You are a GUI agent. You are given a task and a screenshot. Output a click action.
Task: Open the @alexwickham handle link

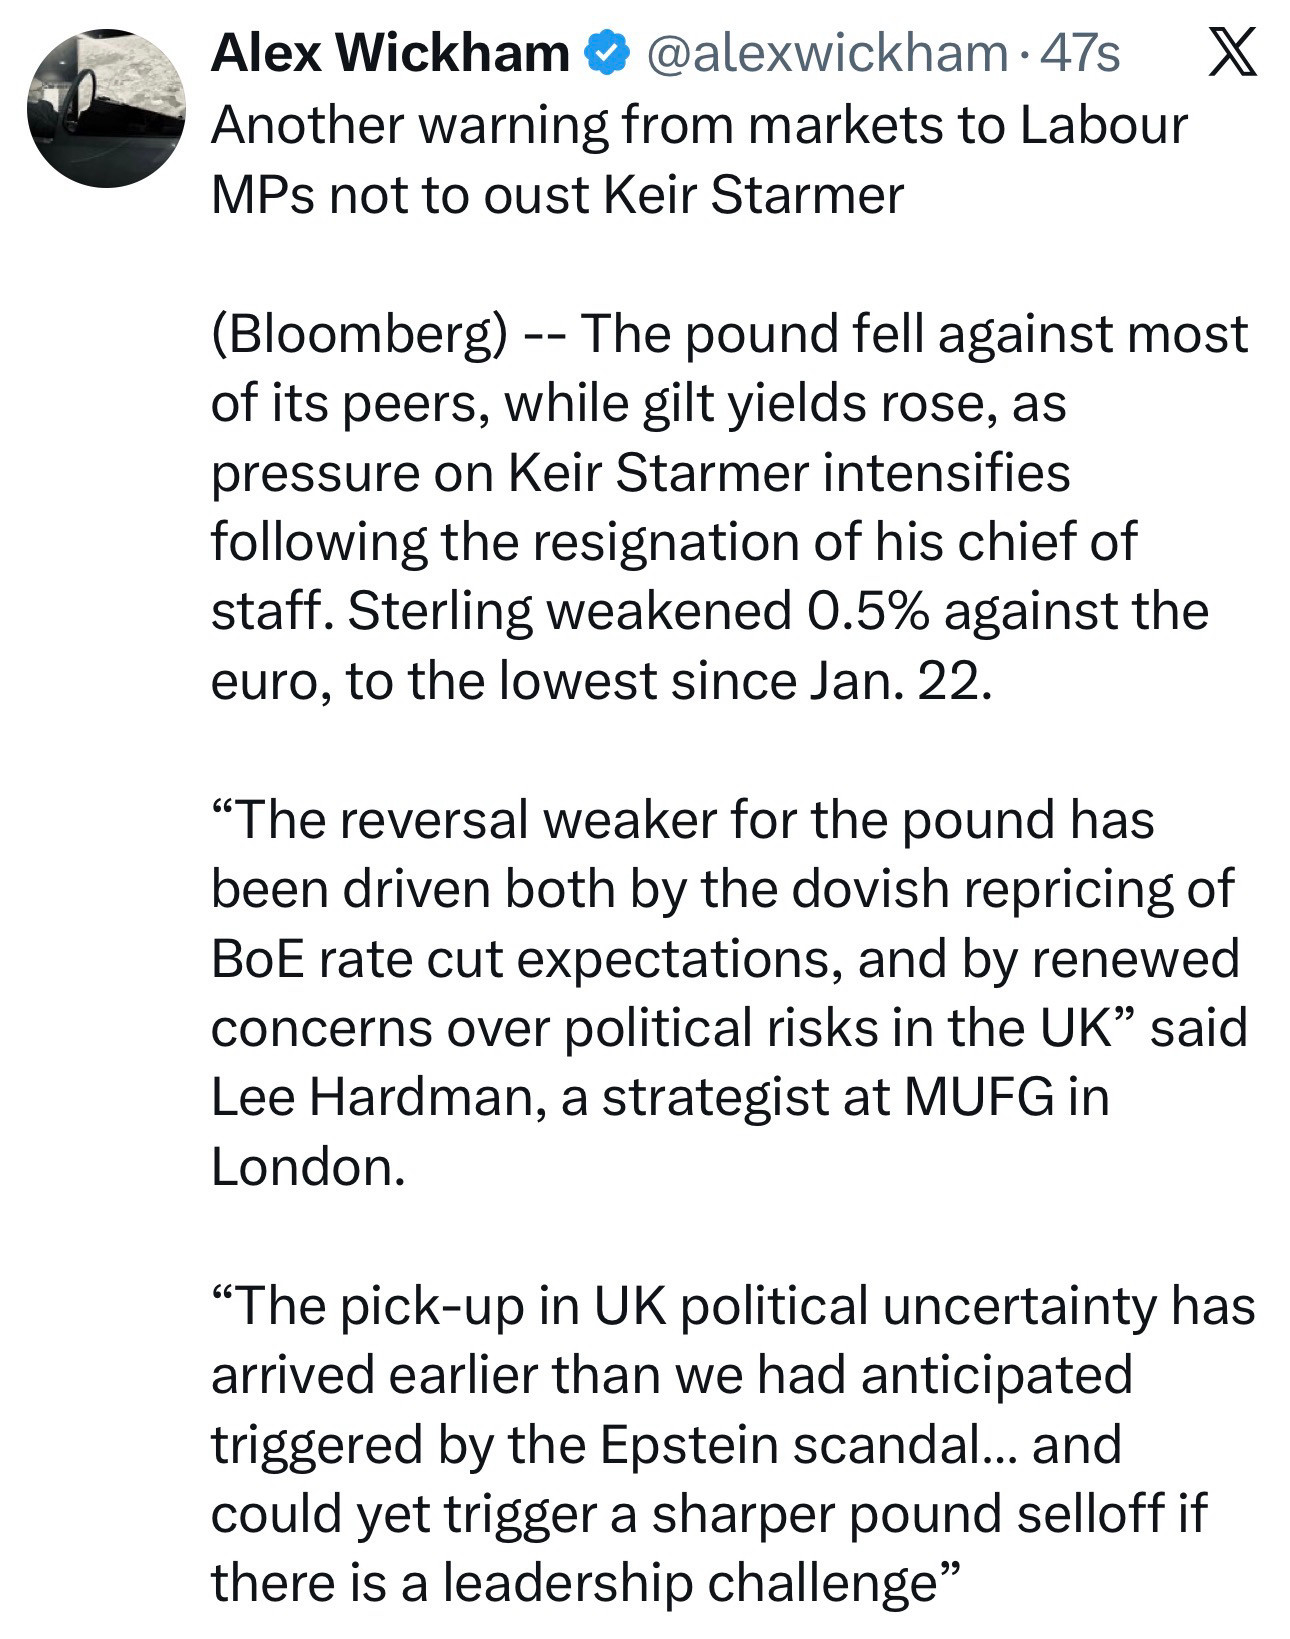coord(826,53)
